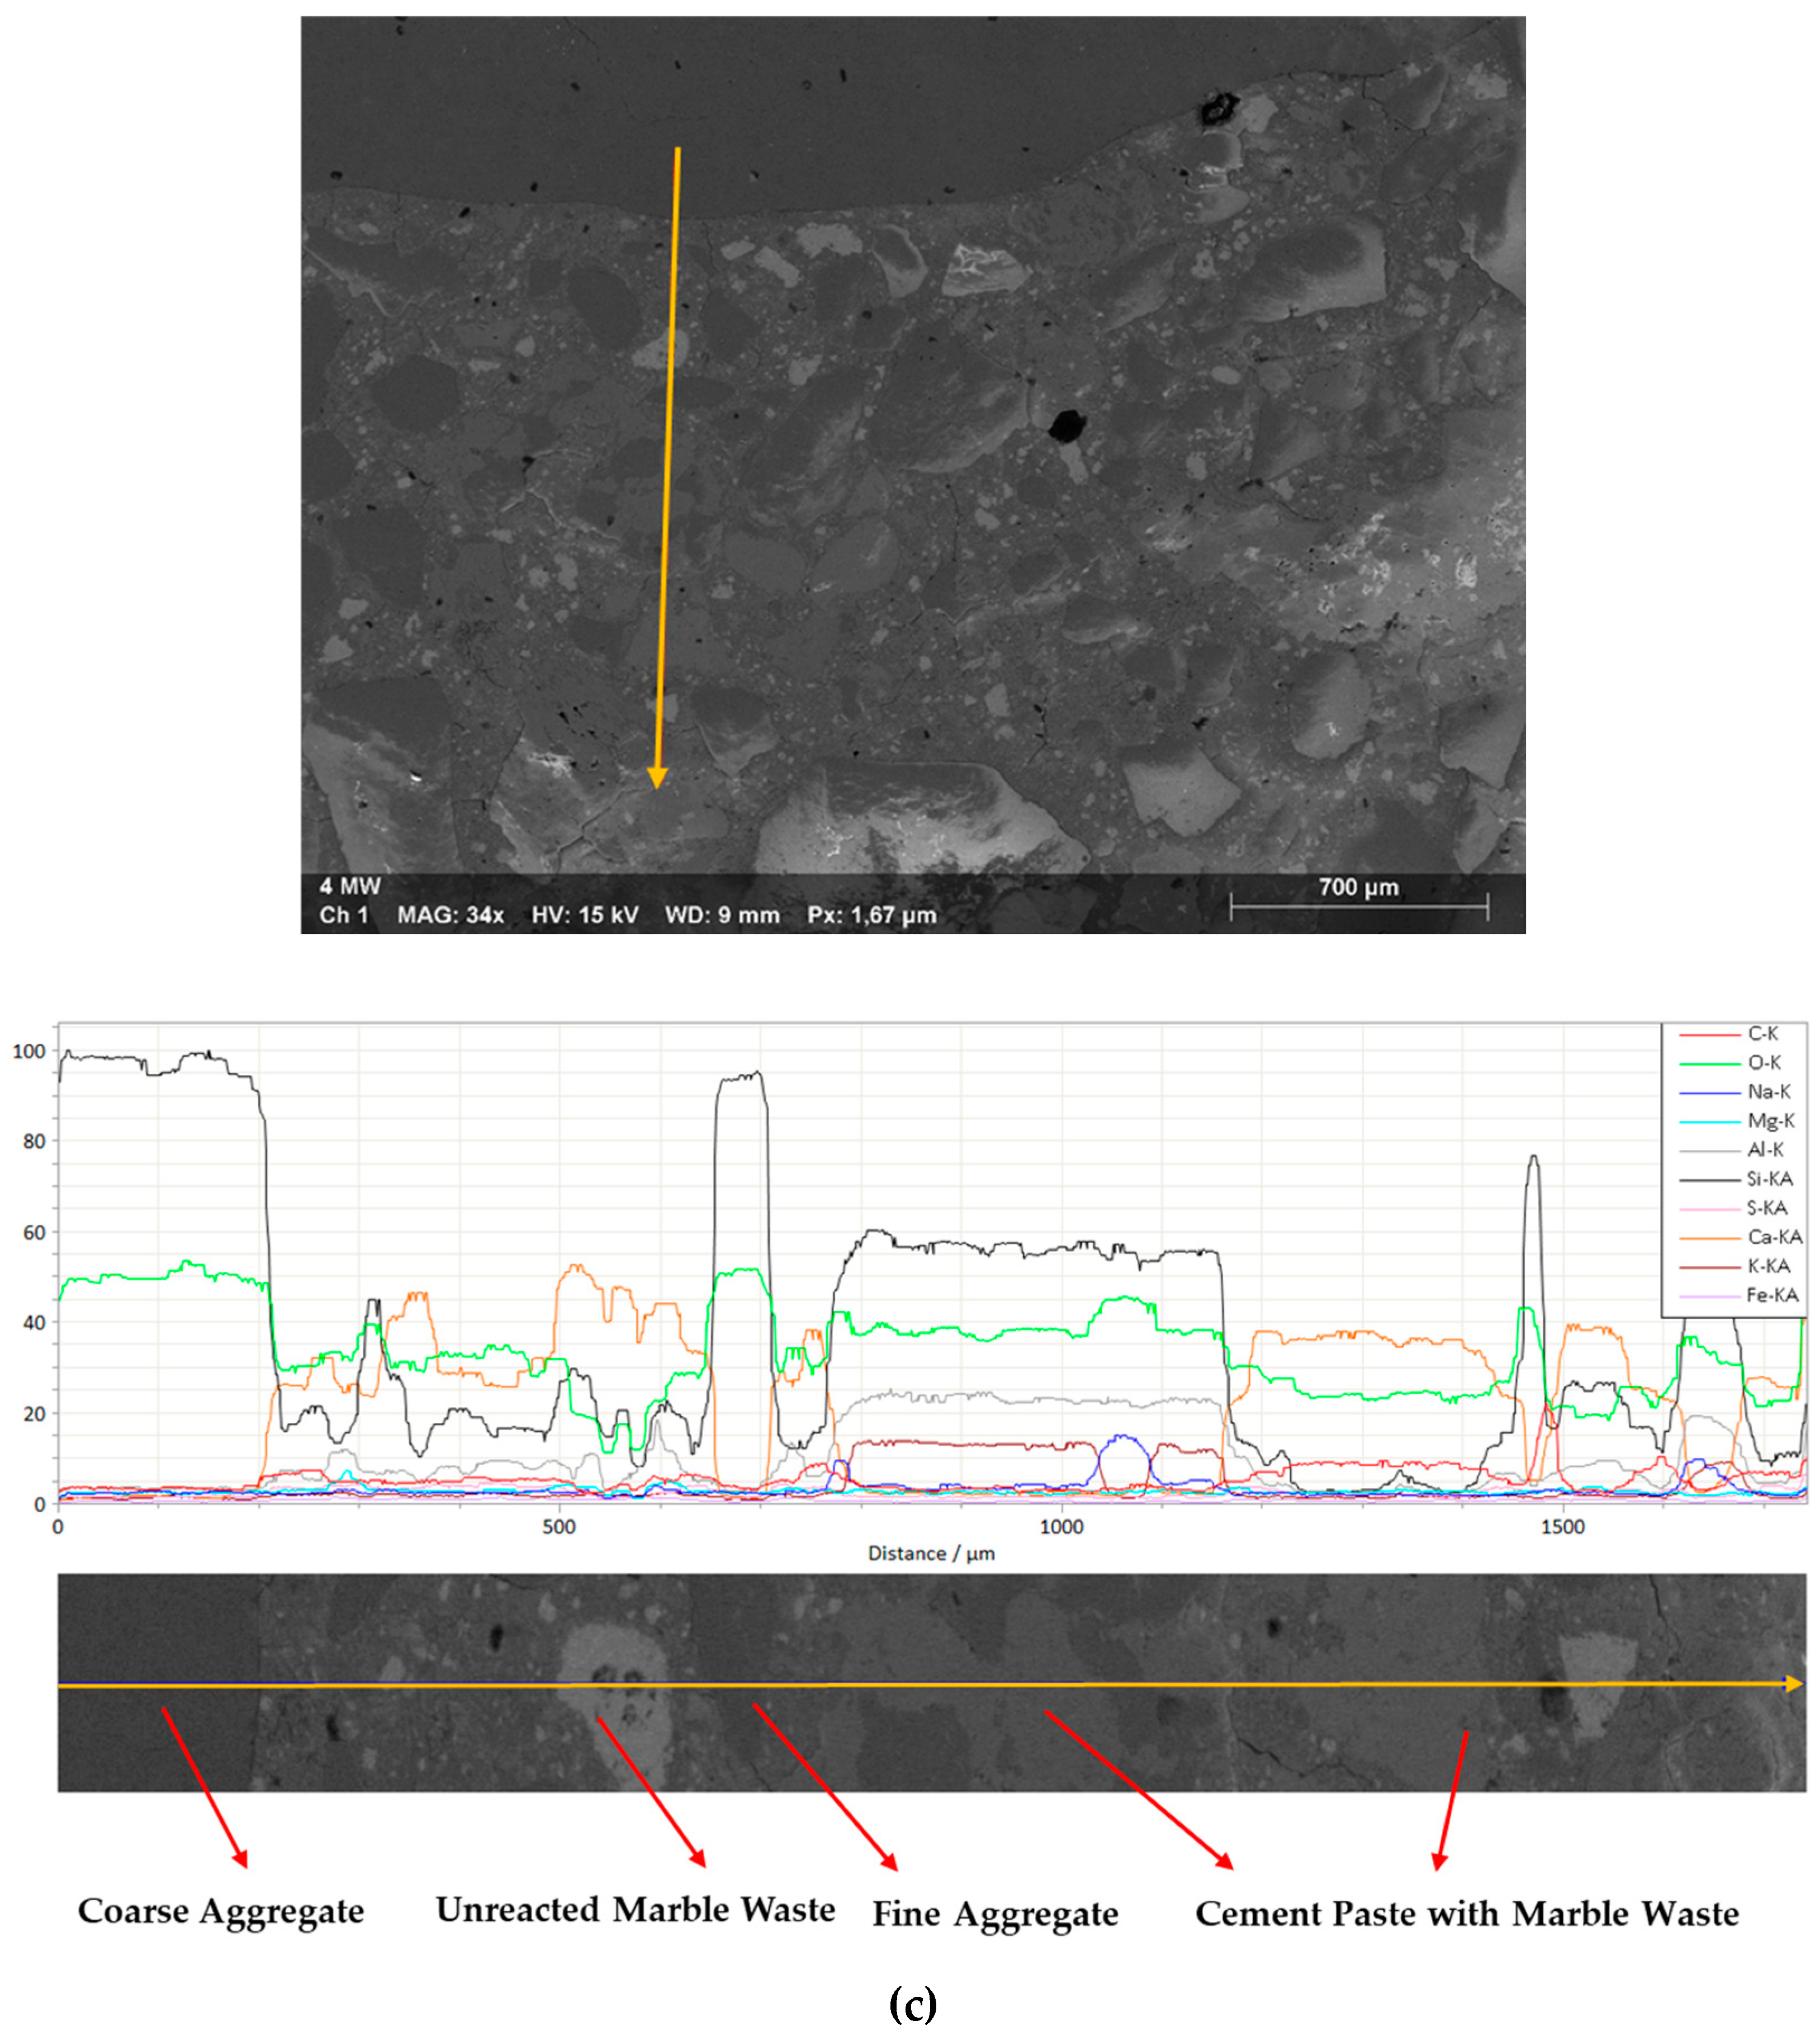
Task: Select the Si-KA legend entry
Action: [x=1769, y=1179]
